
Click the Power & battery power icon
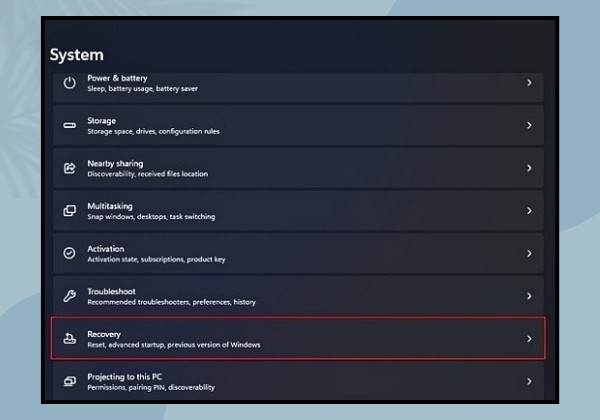(69, 83)
